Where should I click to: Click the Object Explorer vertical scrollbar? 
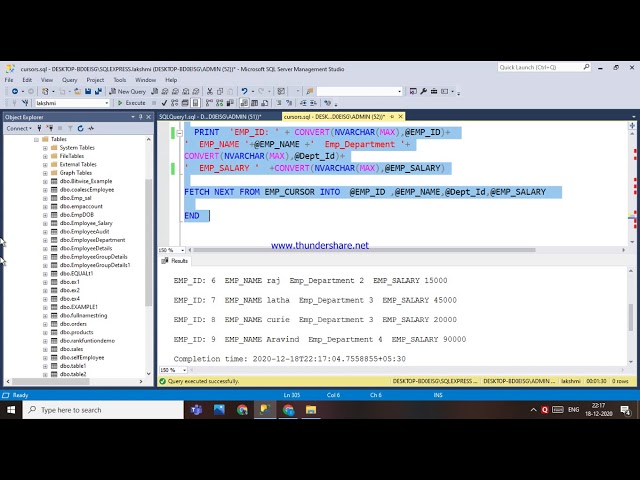[x=149, y=242]
